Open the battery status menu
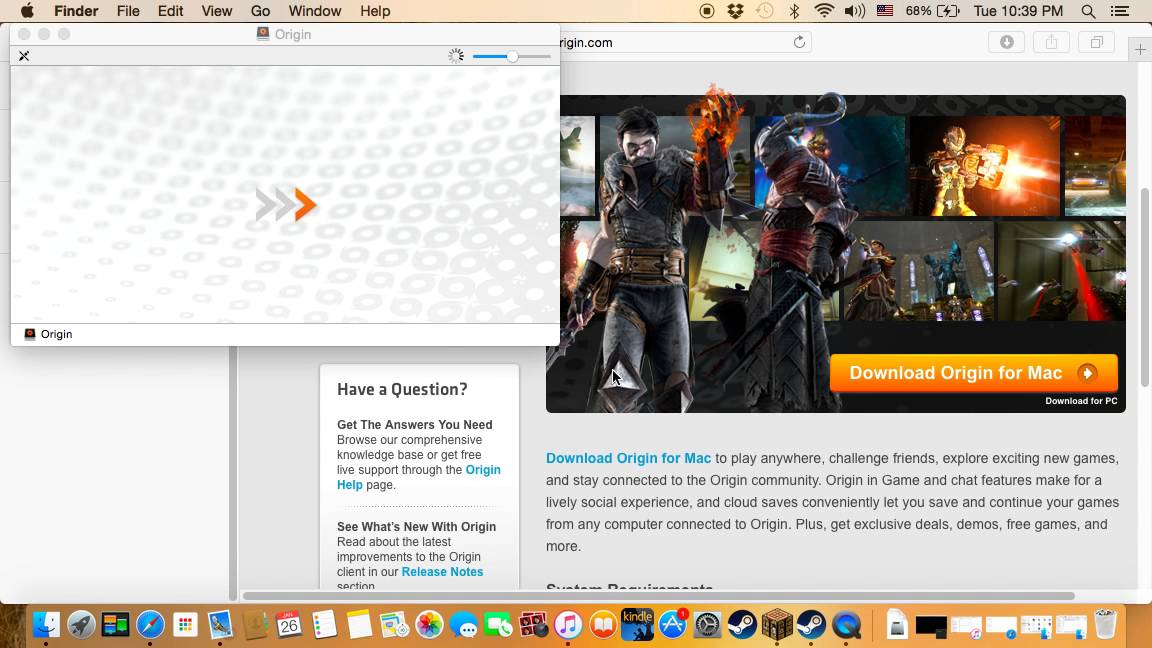 click(x=932, y=11)
